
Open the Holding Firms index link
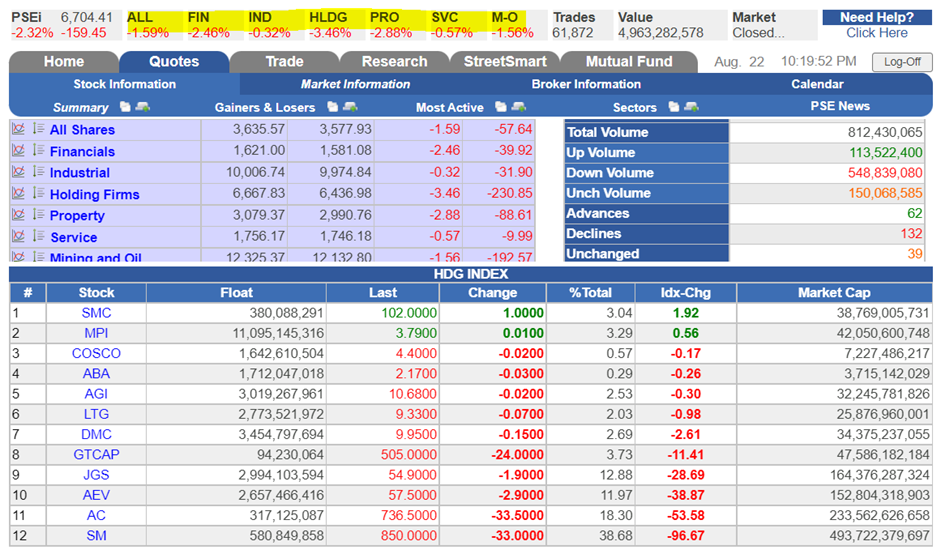[94, 194]
